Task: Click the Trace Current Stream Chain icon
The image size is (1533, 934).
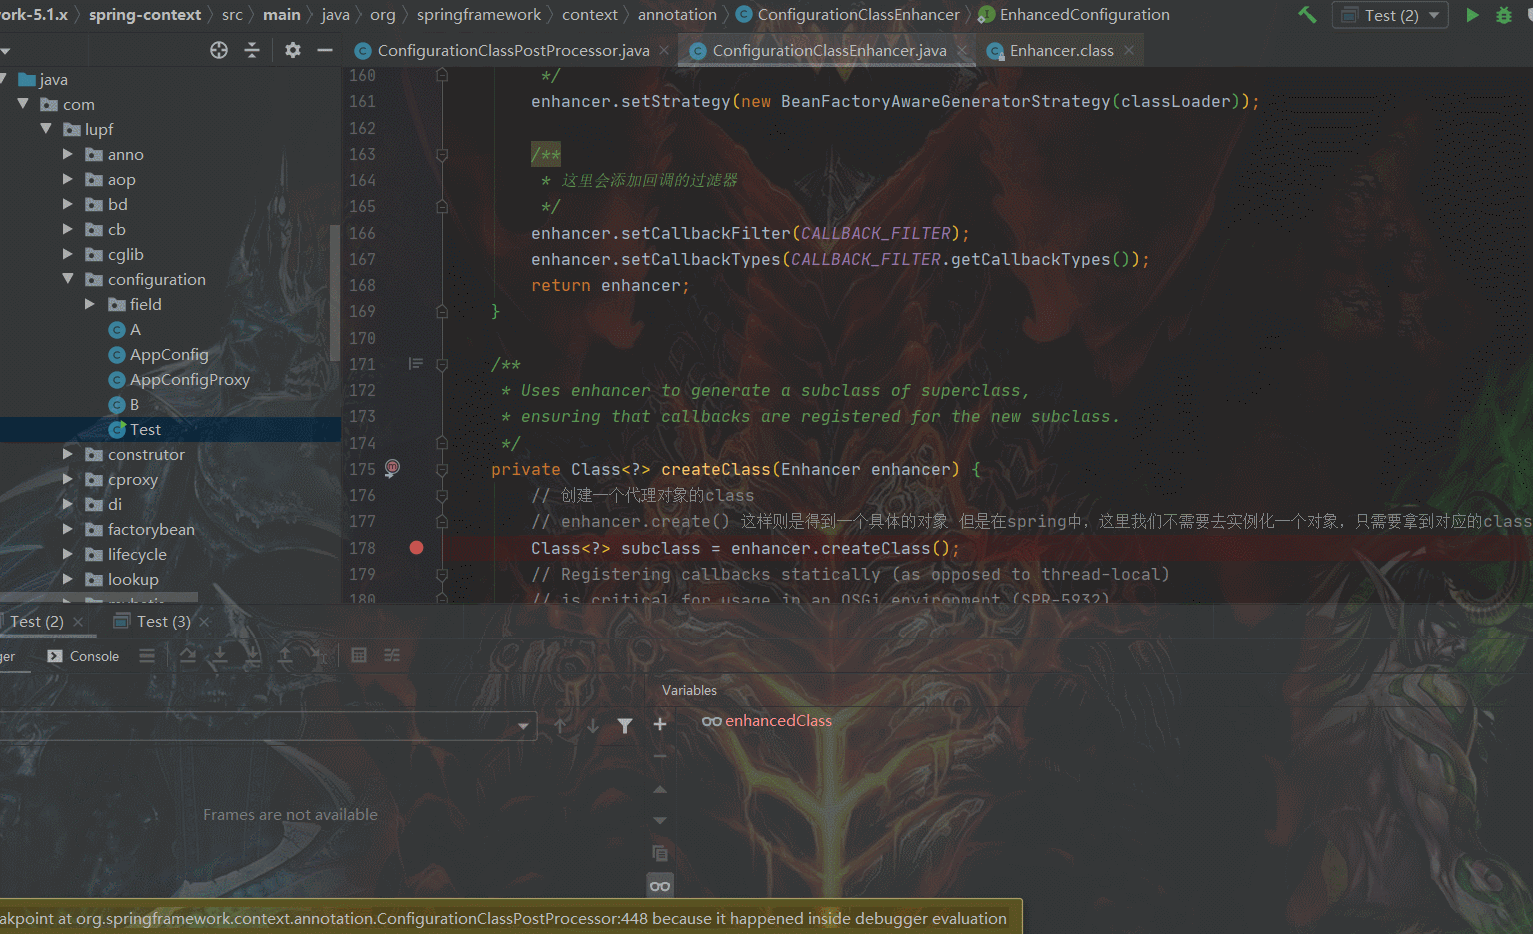Action: click(392, 656)
